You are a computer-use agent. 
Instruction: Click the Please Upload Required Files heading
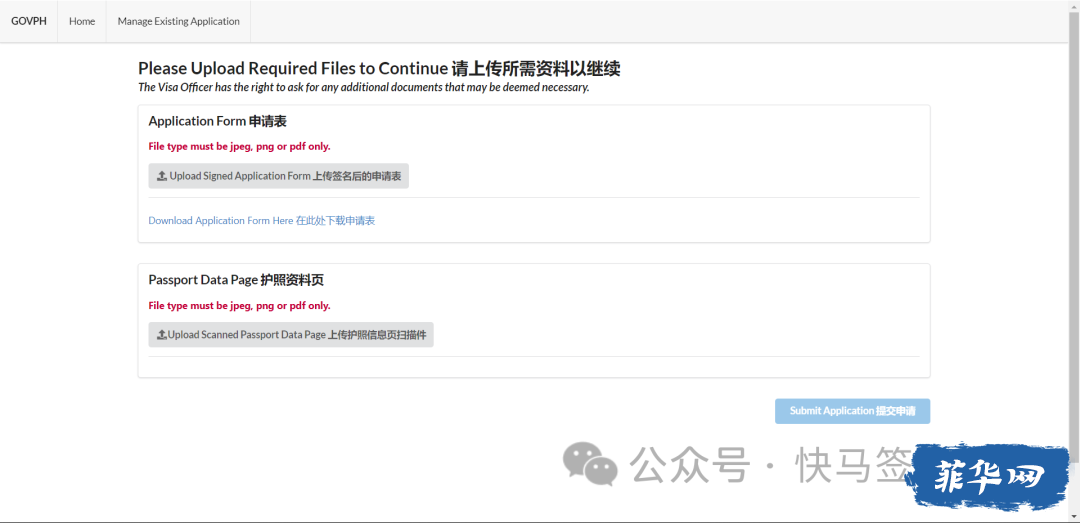point(379,68)
